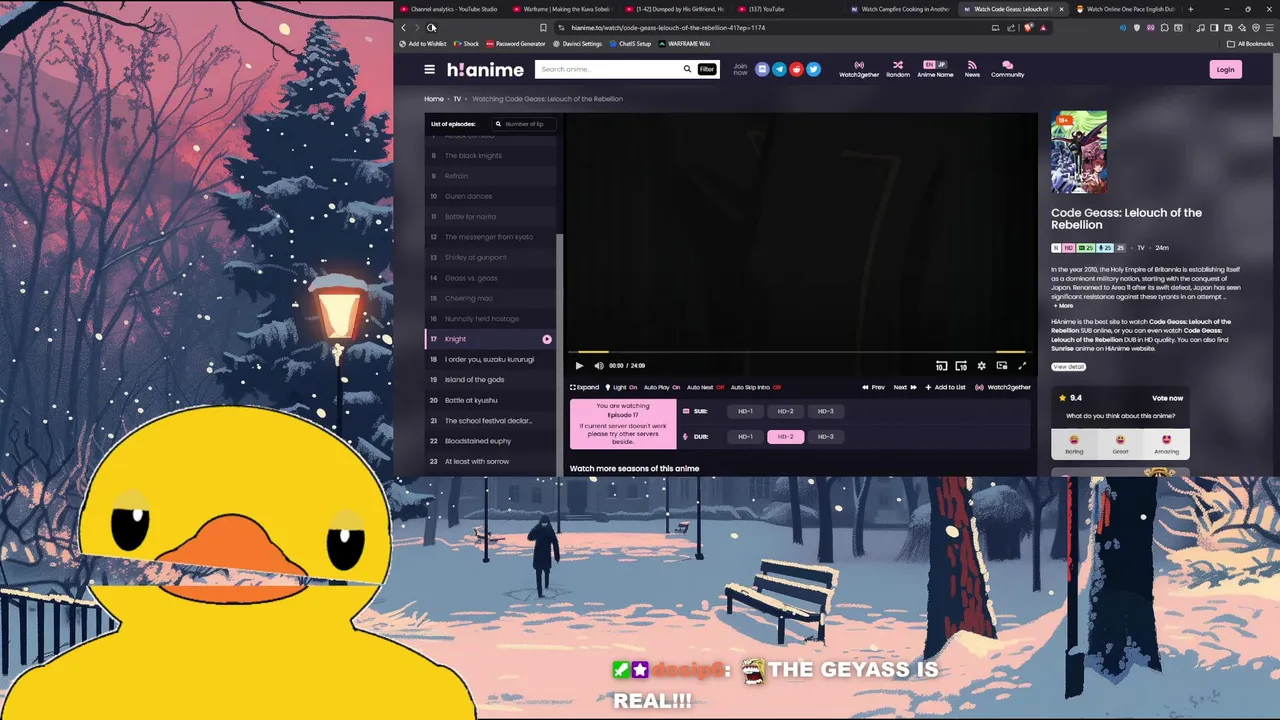Switch to Watch Campfire Cooking tab
Screen dimensions: 1280x720
[x=901, y=9]
